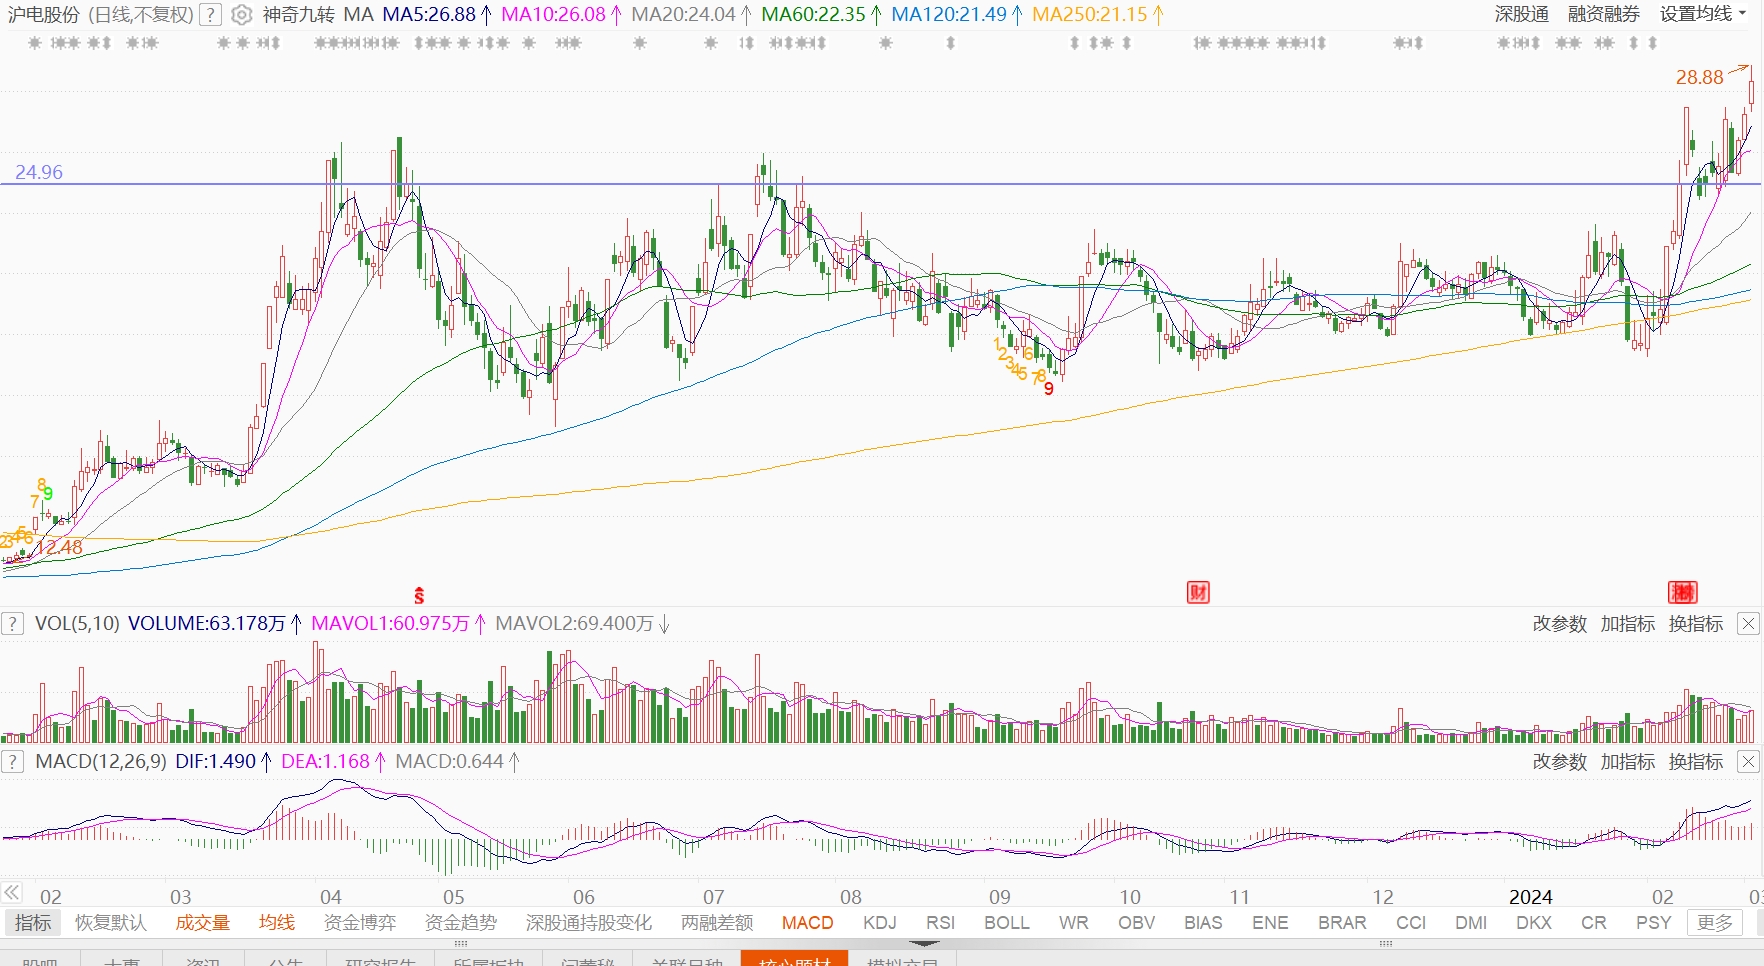This screenshot has height=966, width=1764.
Task: Select the CR indicator tab
Action: tap(1594, 923)
